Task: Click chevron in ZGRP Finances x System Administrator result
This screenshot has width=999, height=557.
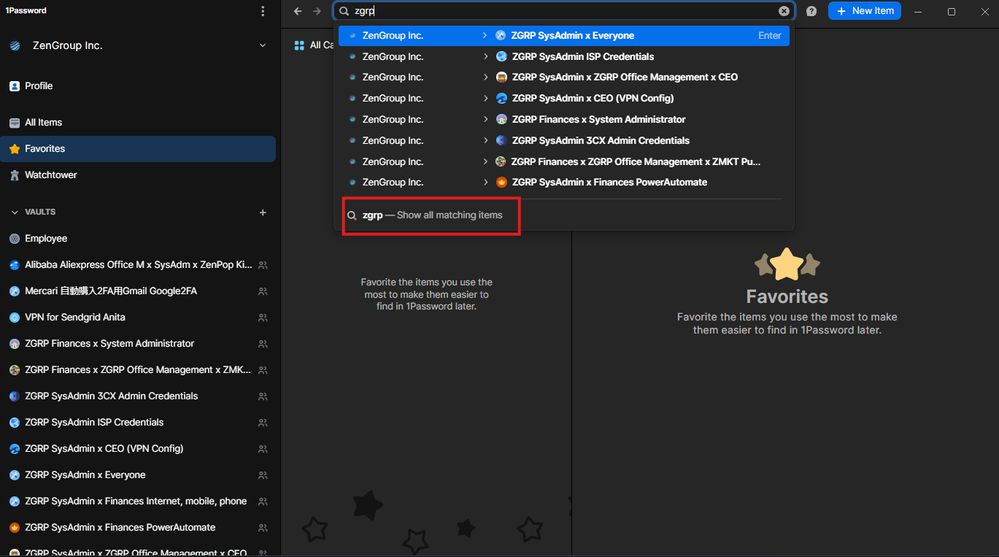Action: pyautogui.click(x=485, y=119)
